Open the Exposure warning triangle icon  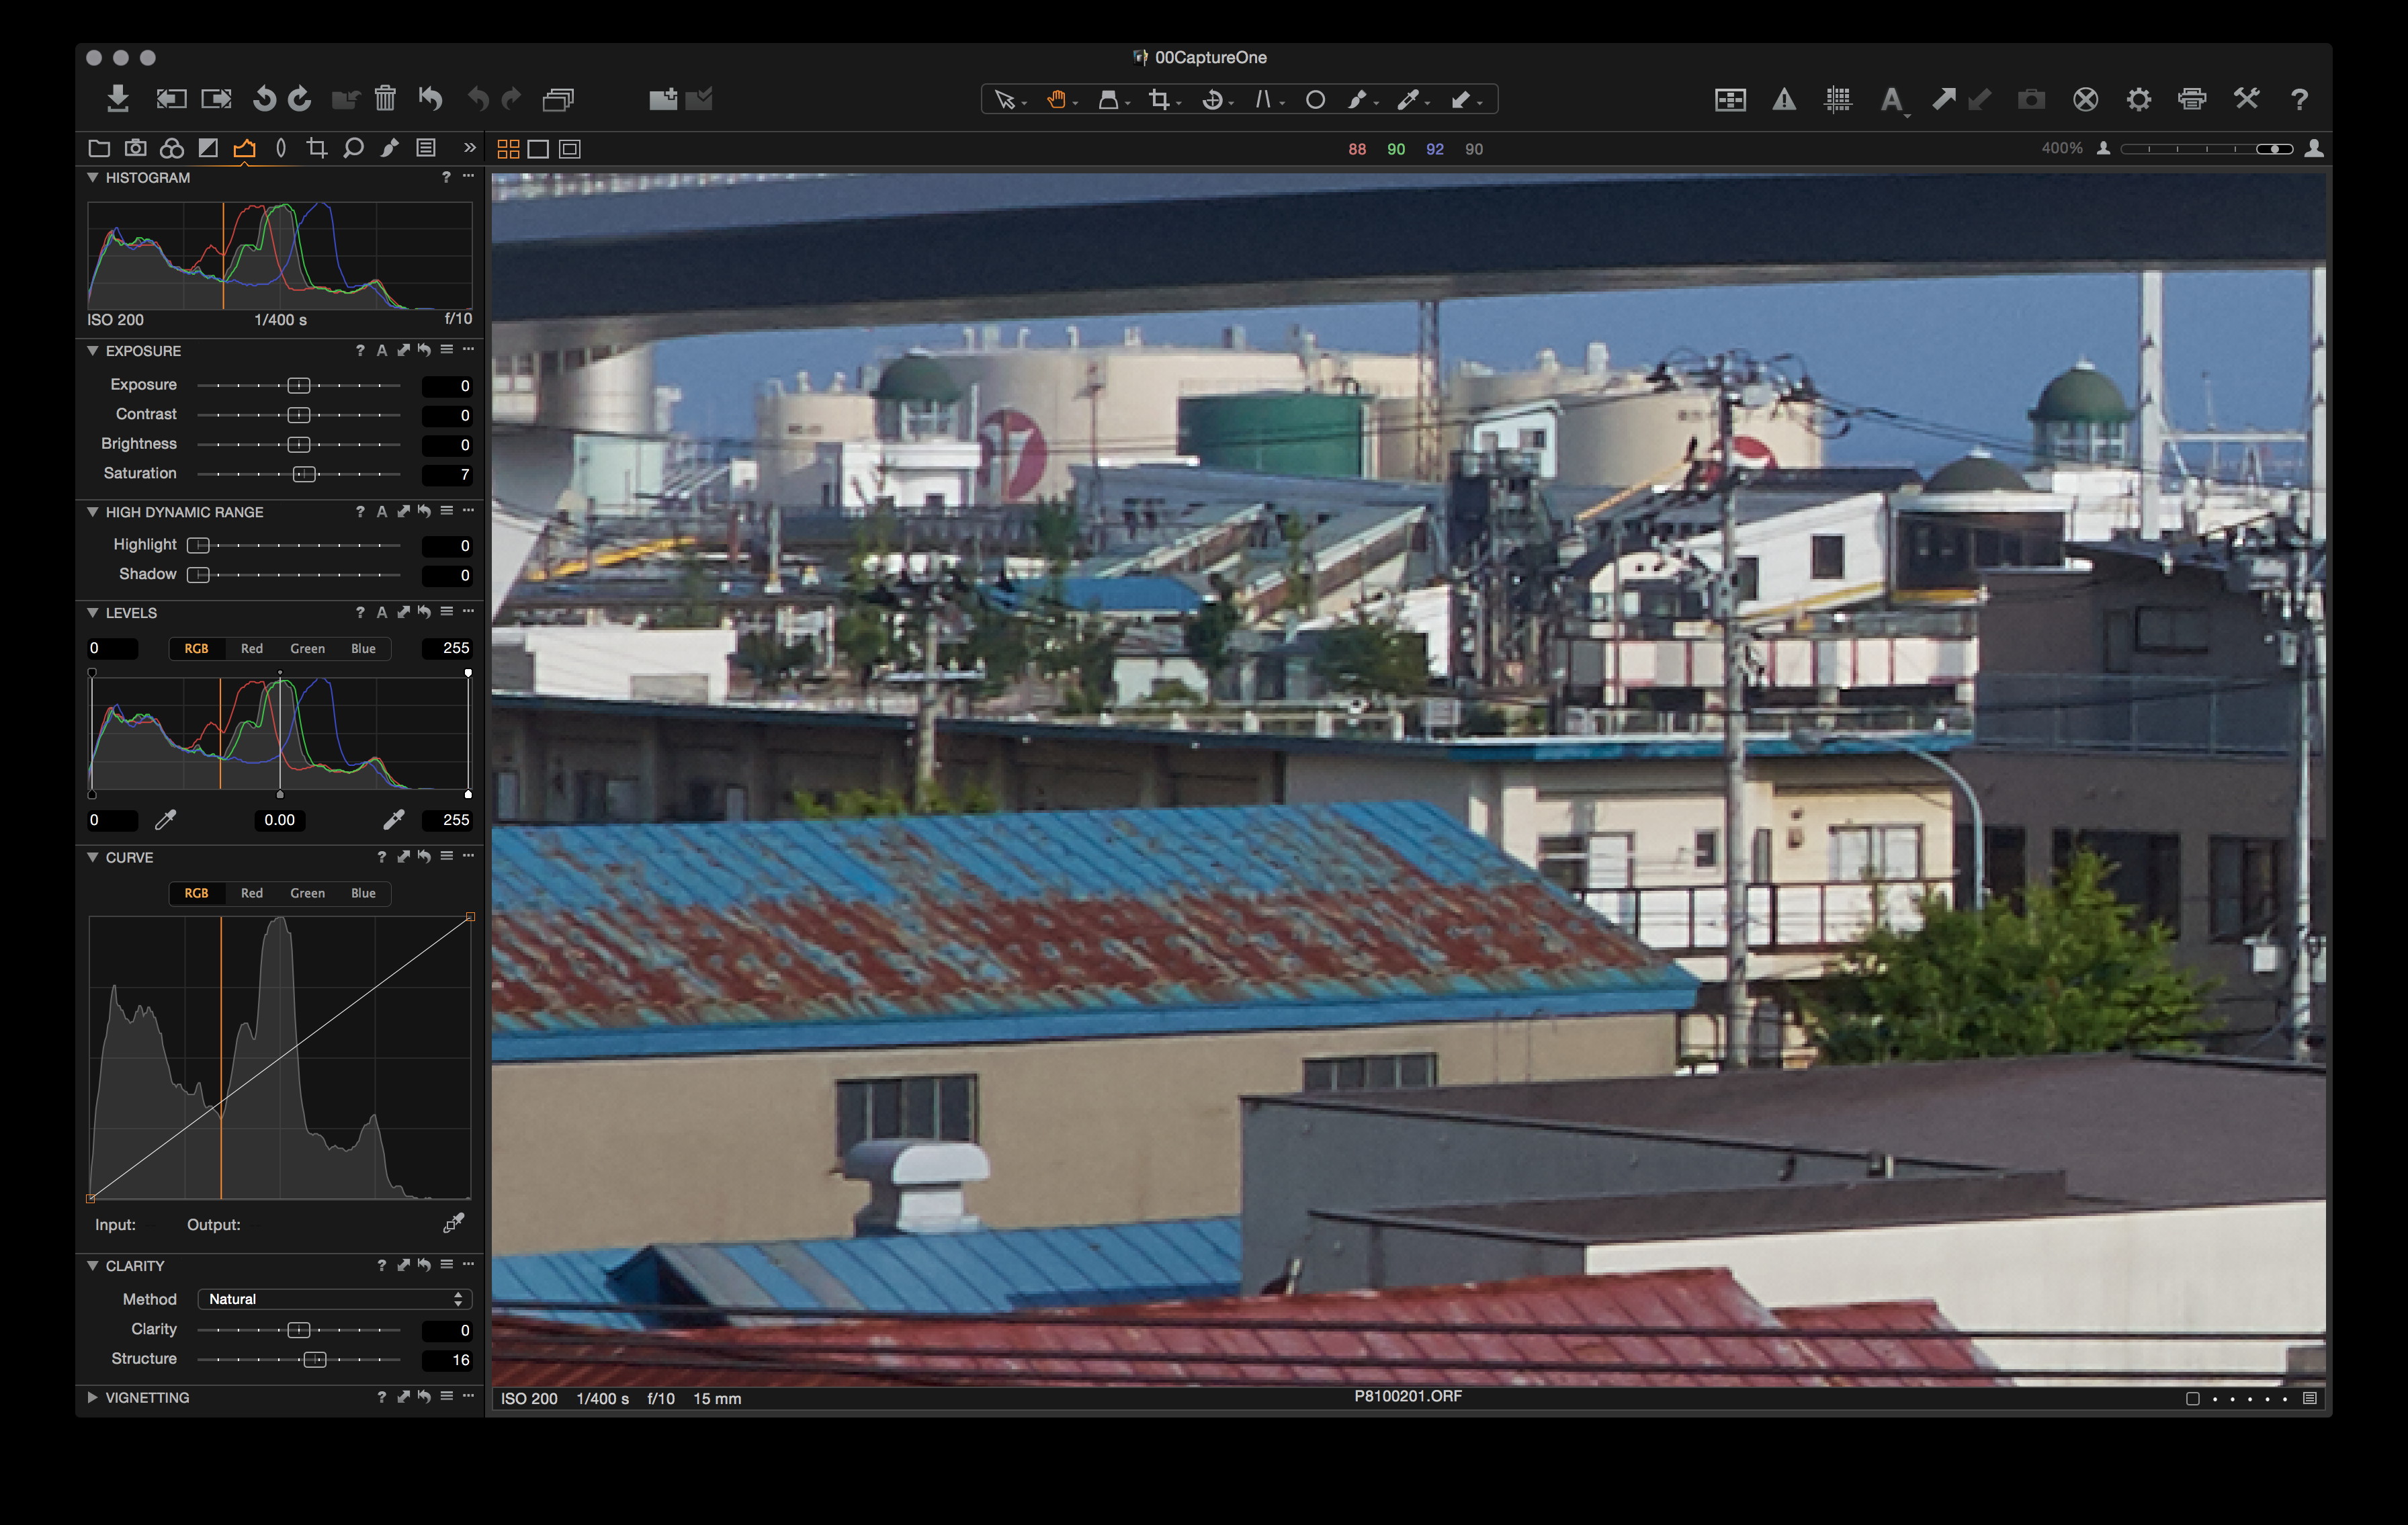1784,99
